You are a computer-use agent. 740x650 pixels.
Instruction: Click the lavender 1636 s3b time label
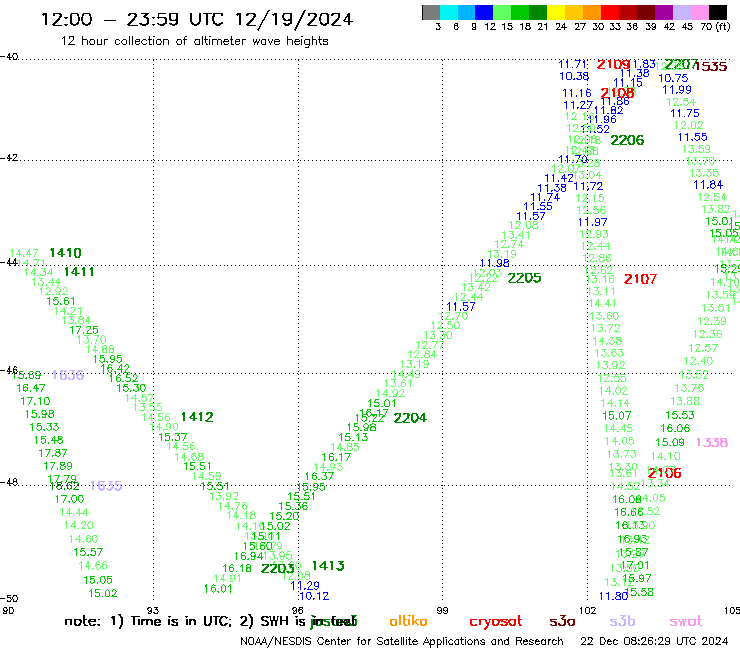68,375
